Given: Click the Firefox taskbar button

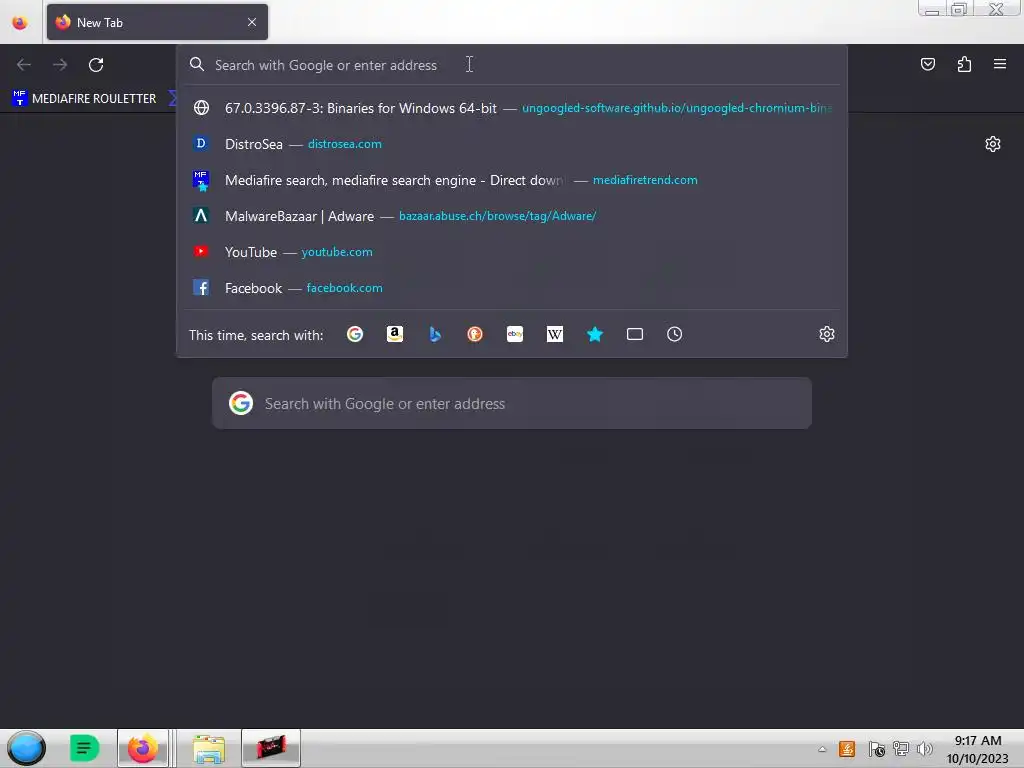Looking at the screenshot, I should pos(143,748).
